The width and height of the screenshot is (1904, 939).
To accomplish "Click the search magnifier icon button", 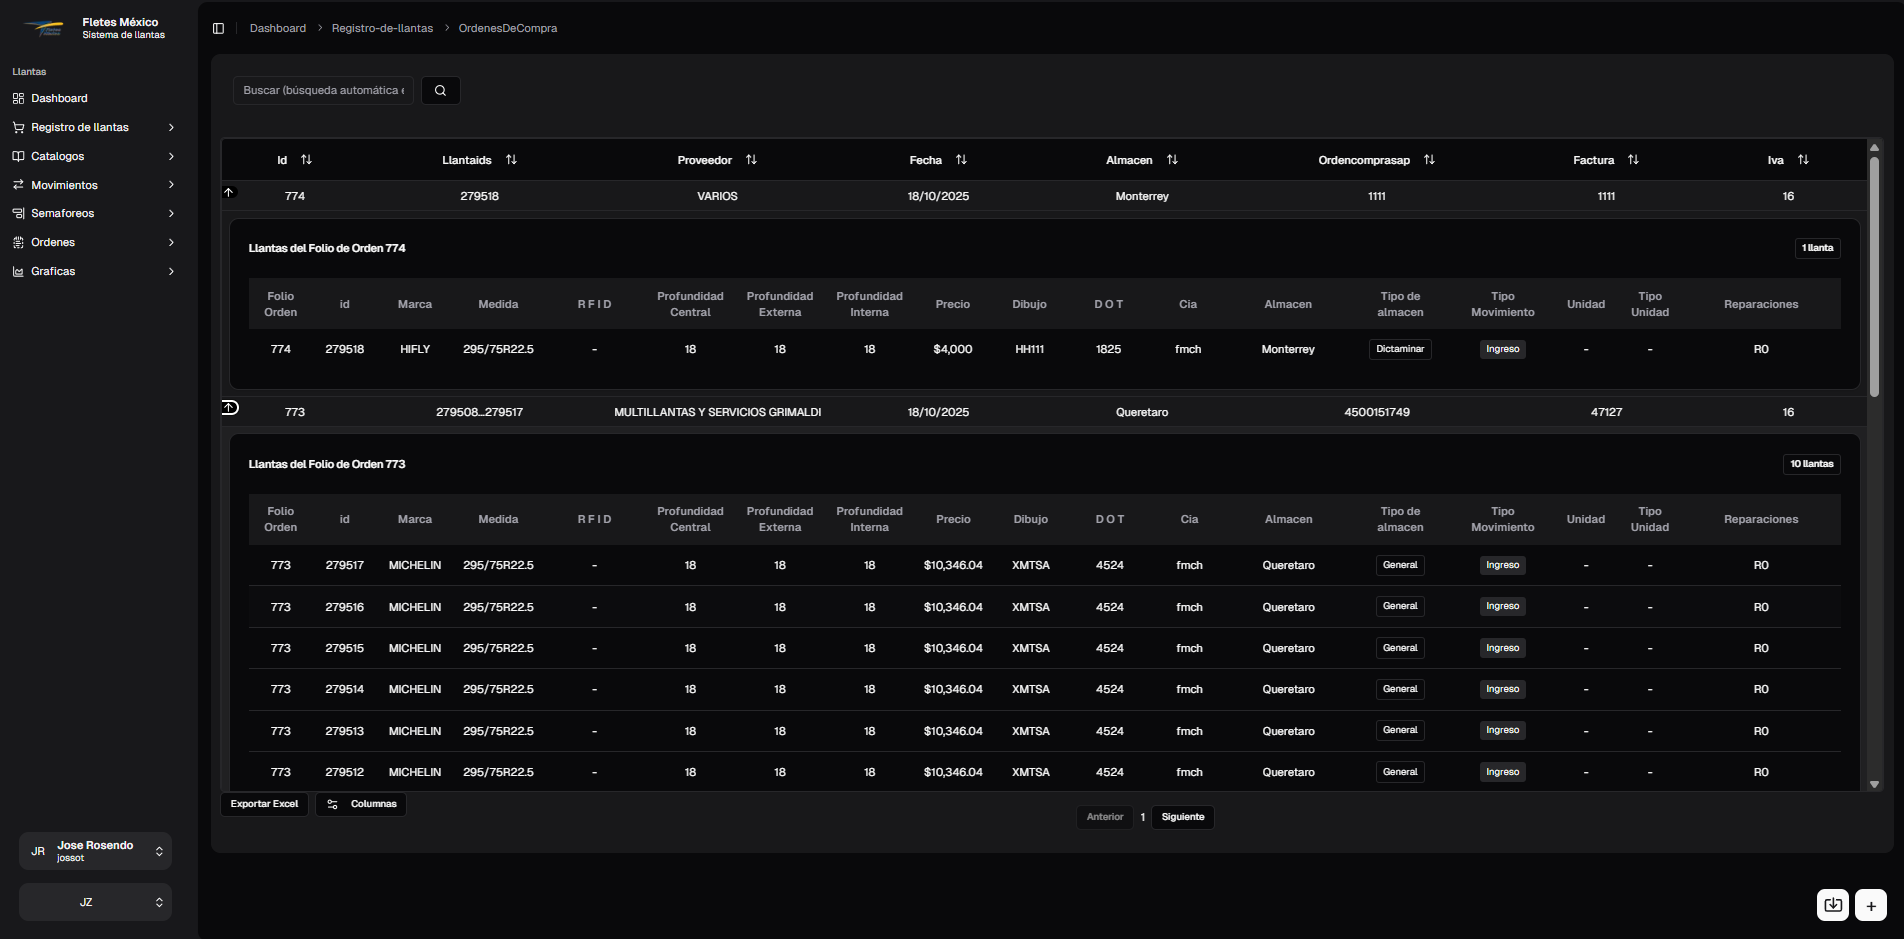I will (x=440, y=90).
